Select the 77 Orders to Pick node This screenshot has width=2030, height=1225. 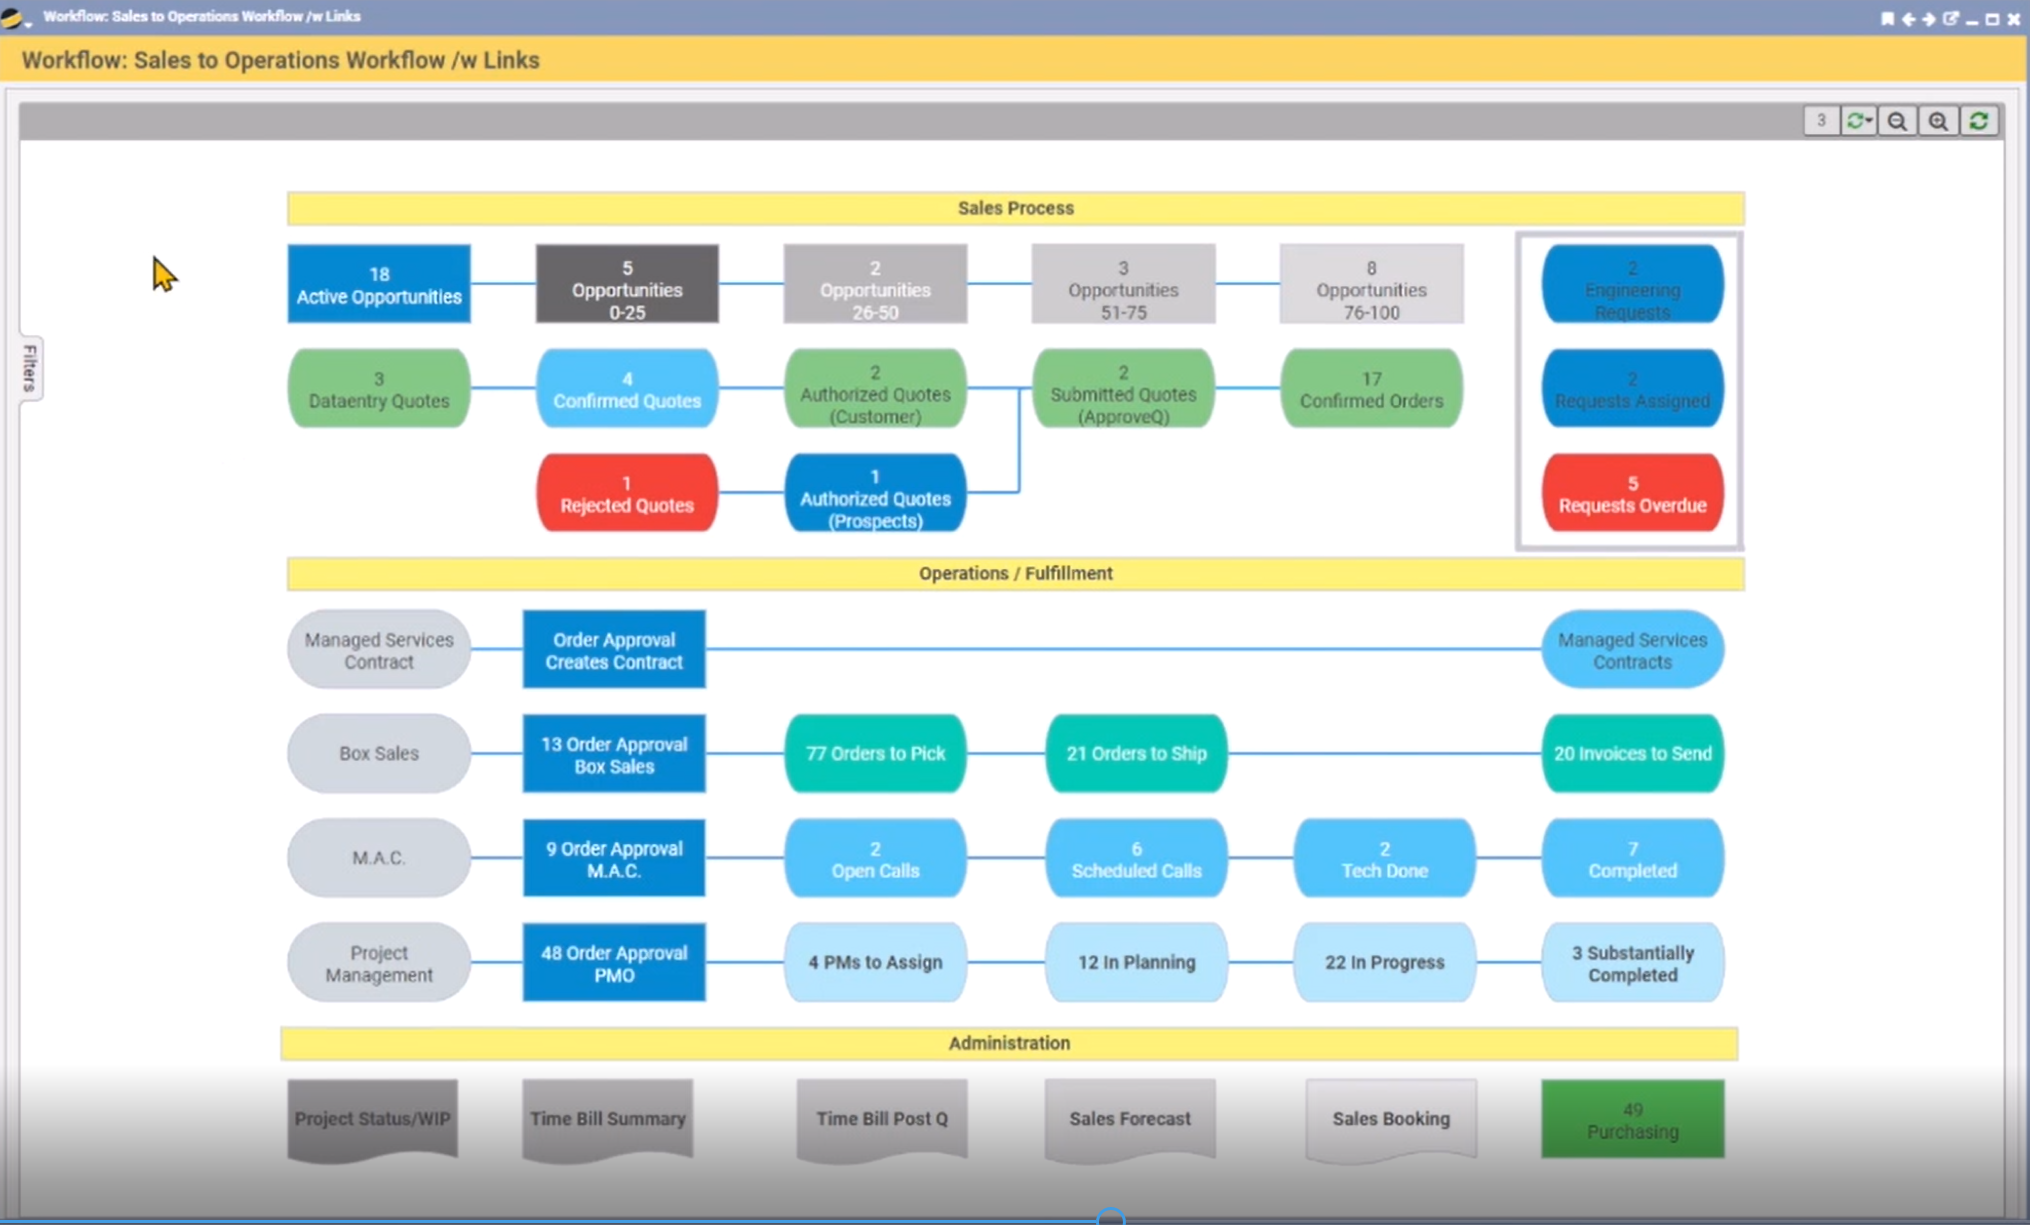(875, 753)
